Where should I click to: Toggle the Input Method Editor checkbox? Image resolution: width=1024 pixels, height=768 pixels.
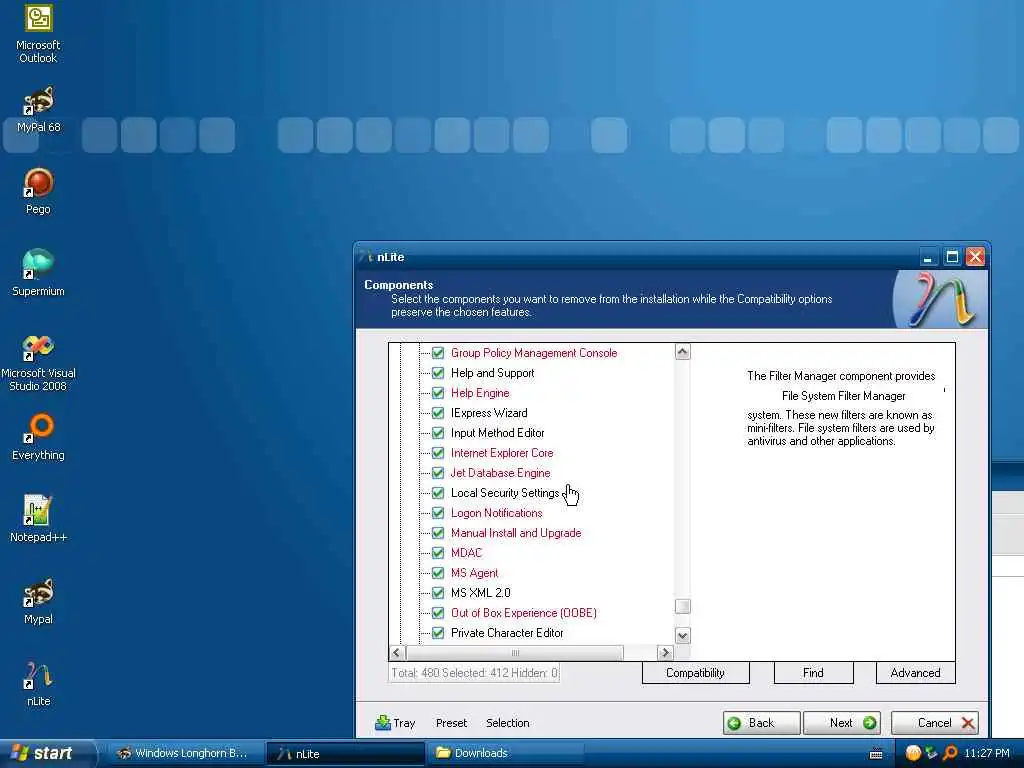(x=438, y=433)
